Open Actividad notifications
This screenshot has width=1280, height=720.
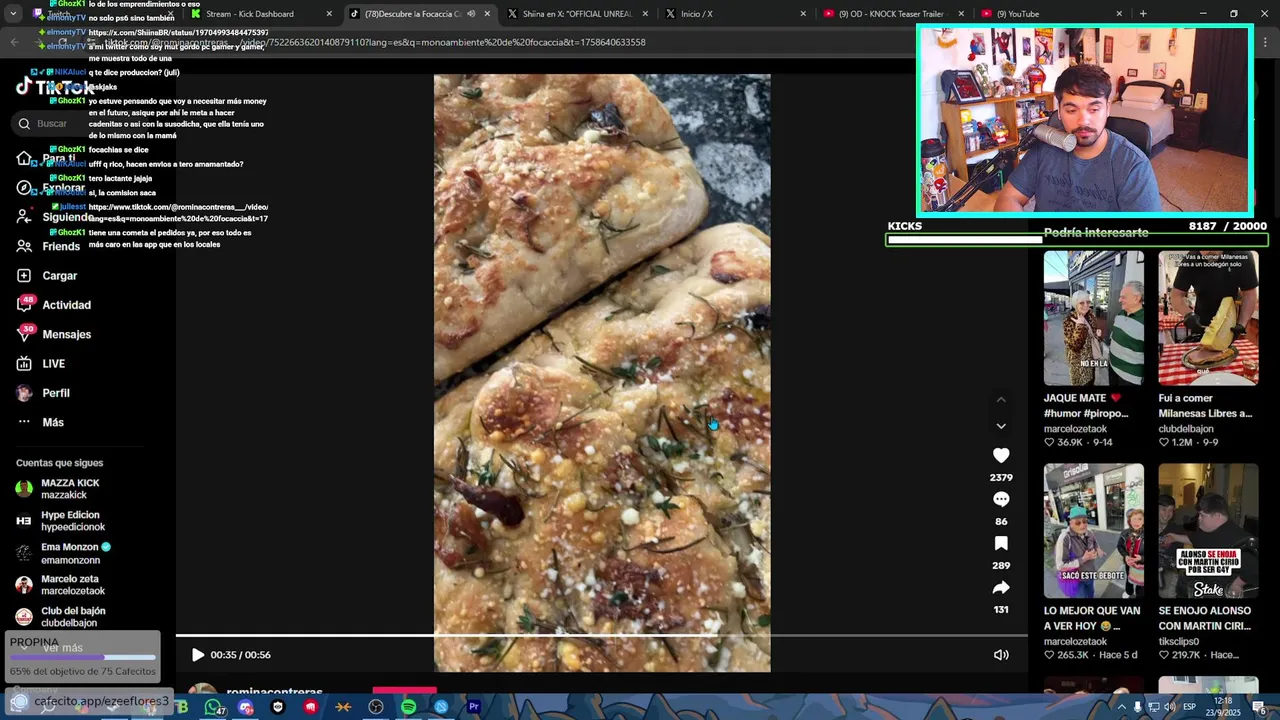coord(54,305)
